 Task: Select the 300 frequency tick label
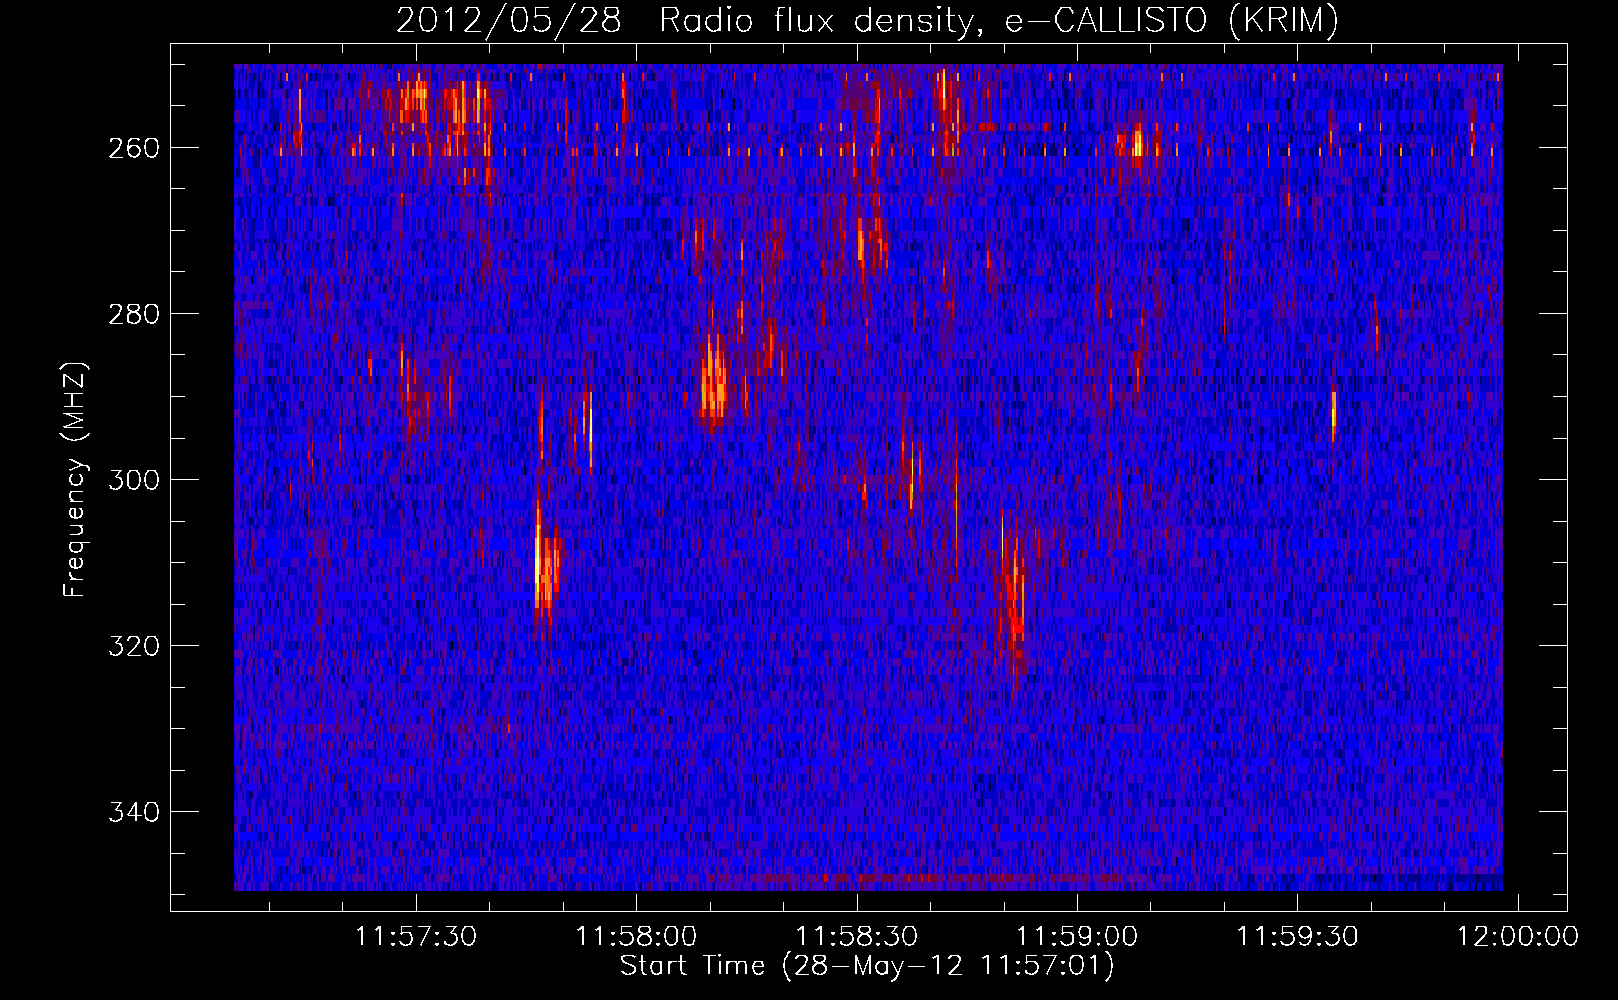134,480
